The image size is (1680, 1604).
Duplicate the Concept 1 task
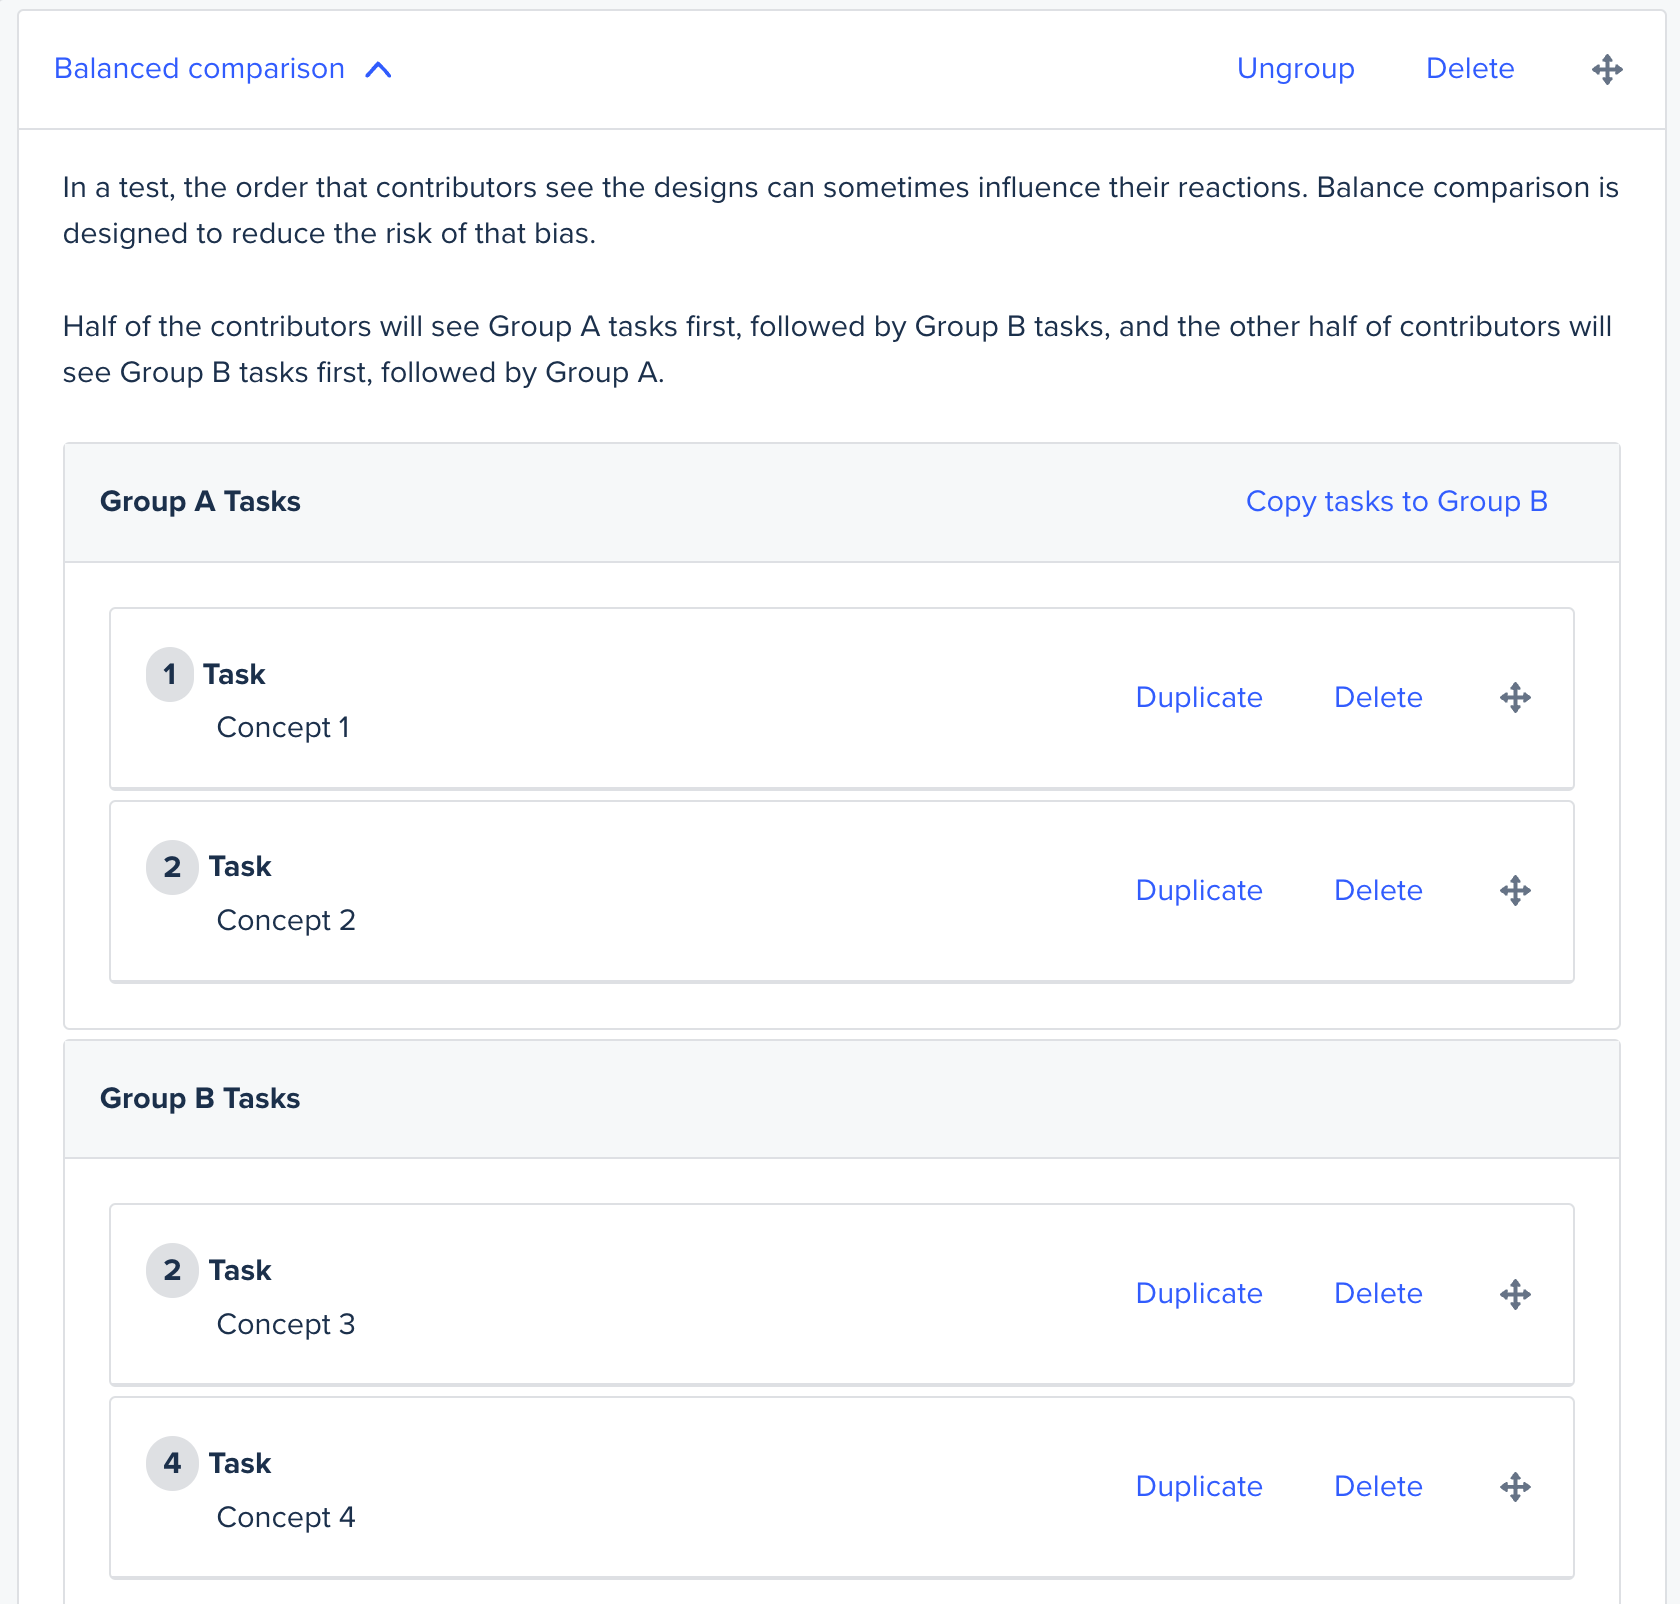point(1199,697)
